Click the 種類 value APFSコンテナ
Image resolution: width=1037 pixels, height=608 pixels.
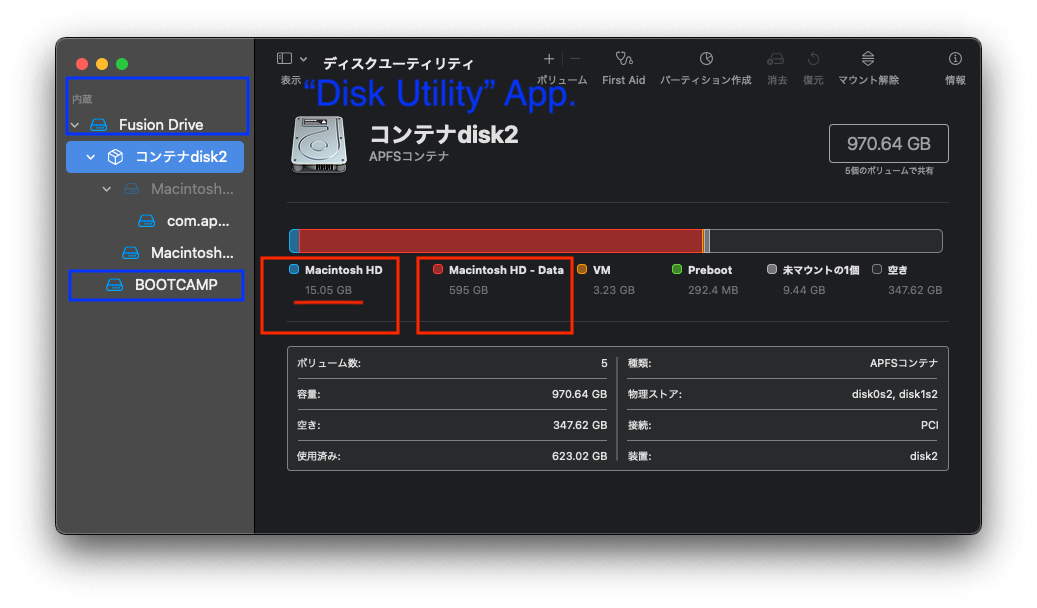click(x=903, y=363)
